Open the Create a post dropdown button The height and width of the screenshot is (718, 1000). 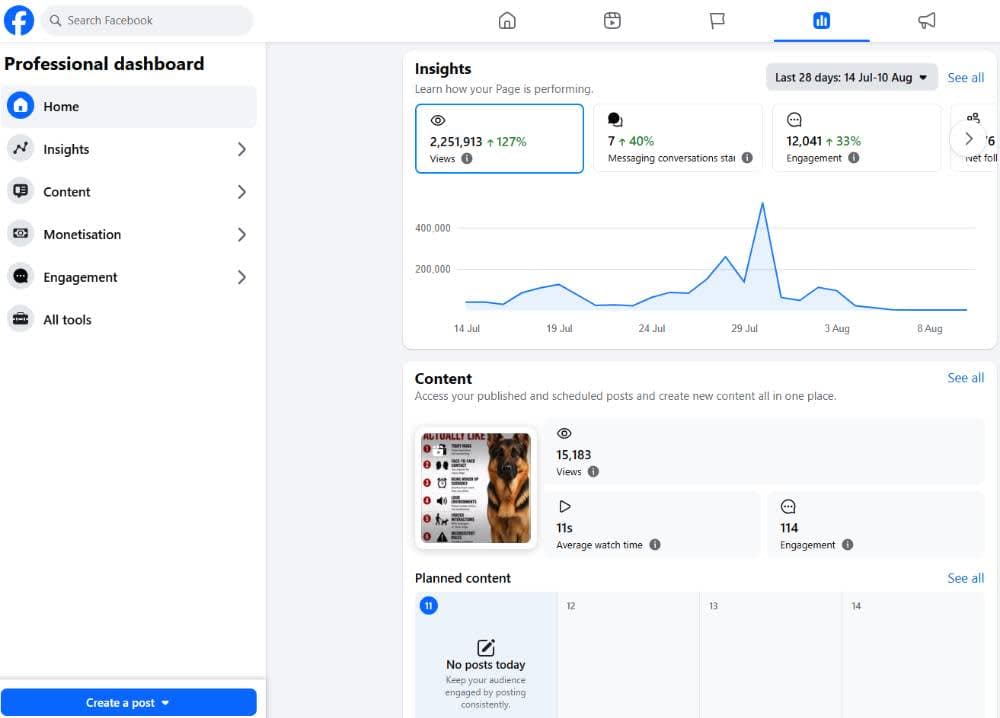[129, 702]
